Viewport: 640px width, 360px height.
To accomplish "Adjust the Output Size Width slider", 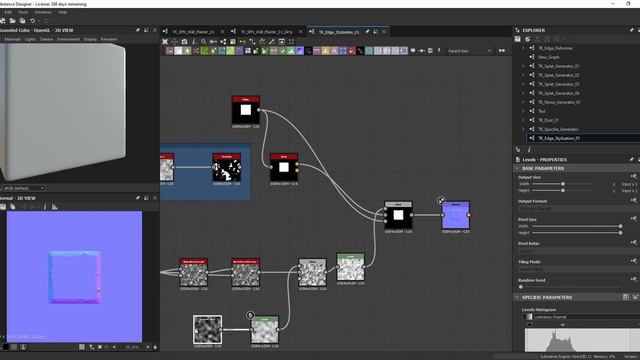I will click(562, 184).
